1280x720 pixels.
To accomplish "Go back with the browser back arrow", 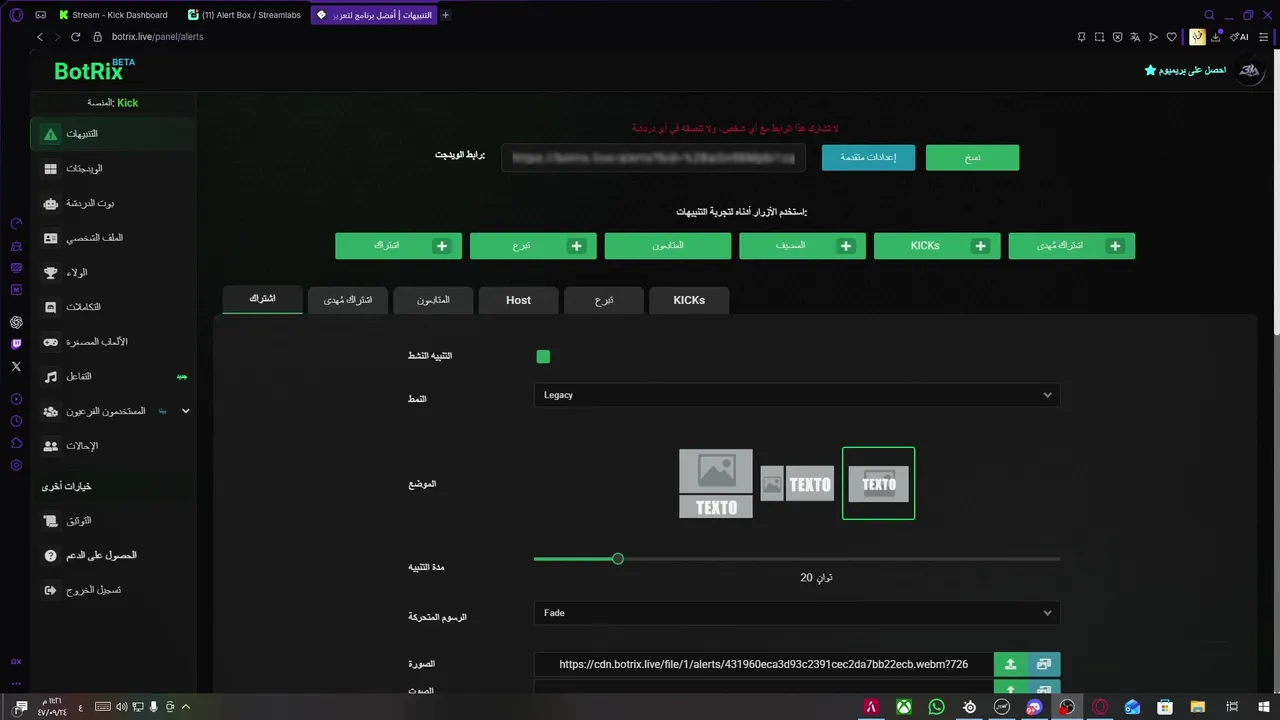I will pos(40,37).
